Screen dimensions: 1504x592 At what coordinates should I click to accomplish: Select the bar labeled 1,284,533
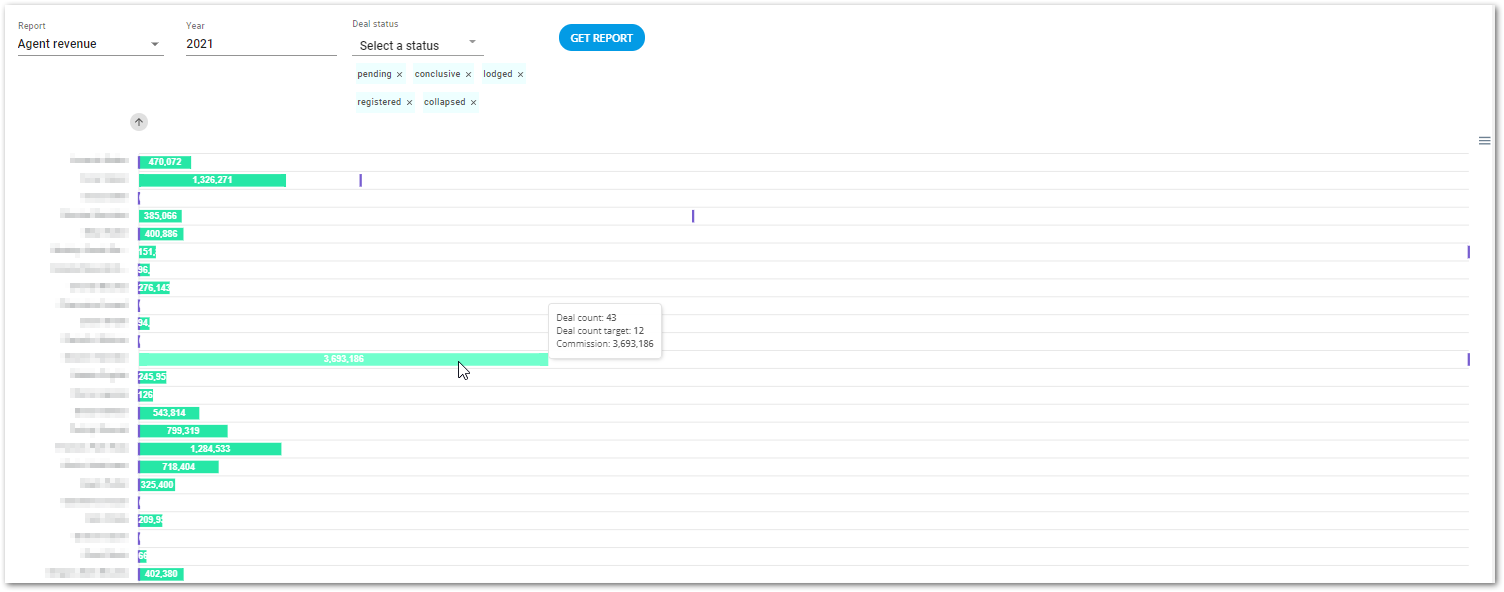(x=210, y=449)
